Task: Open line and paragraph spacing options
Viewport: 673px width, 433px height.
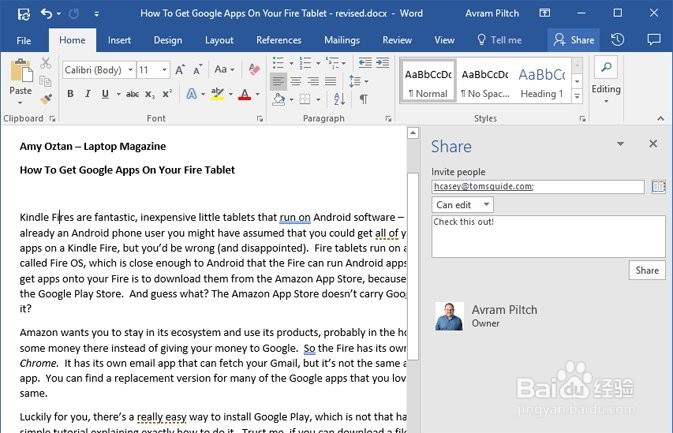Action: pyautogui.click(x=358, y=81)
